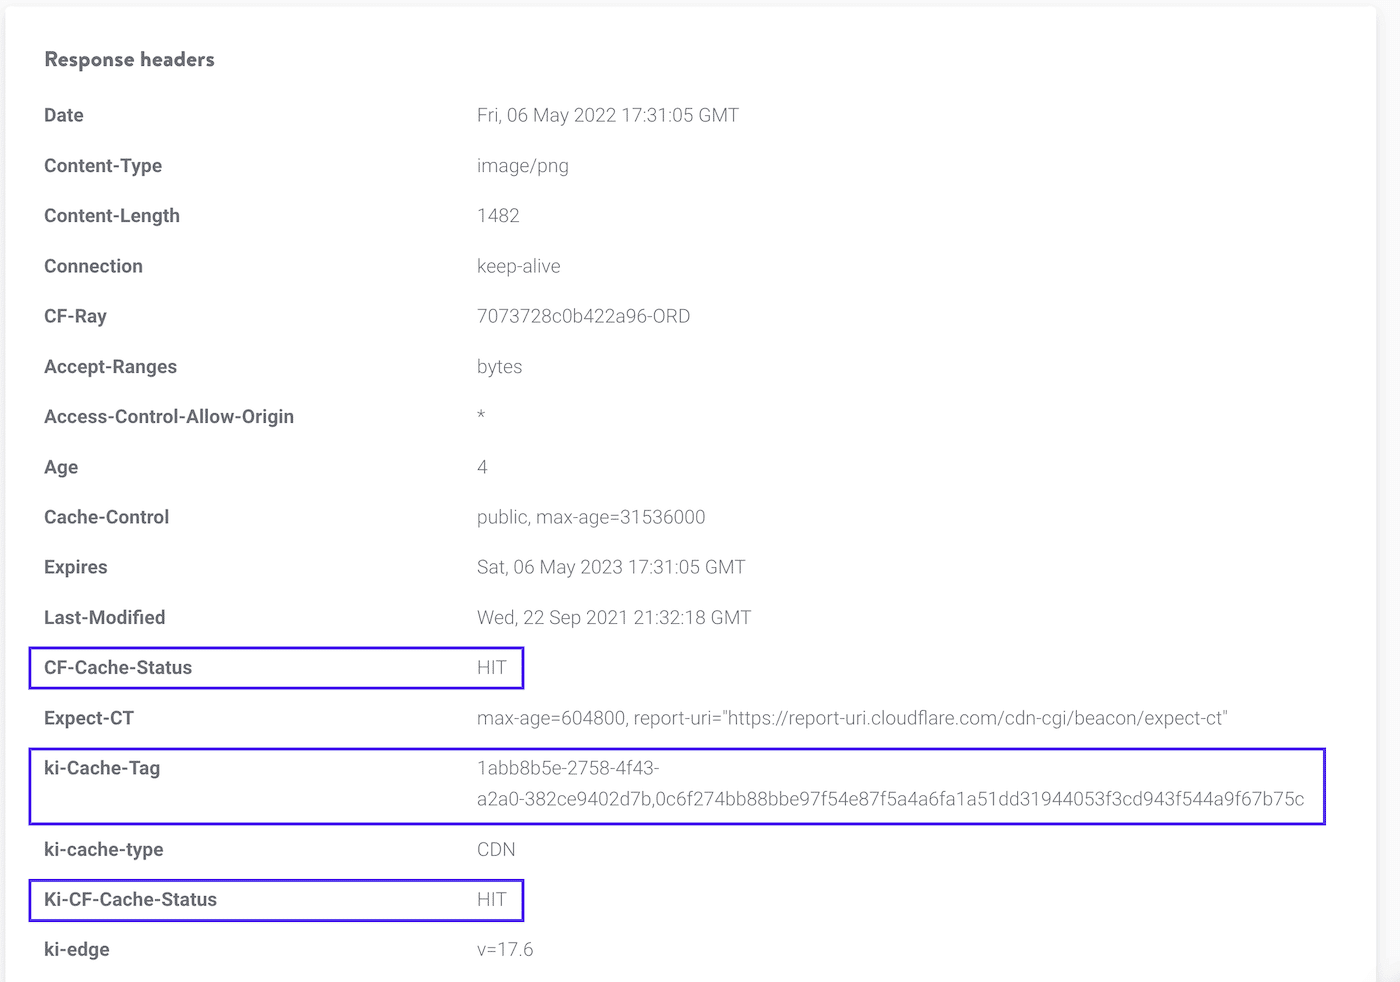Select the Access-Control-Allow-Origin asterisk value
Screen dimensions: 1400x982
[481, 416]
